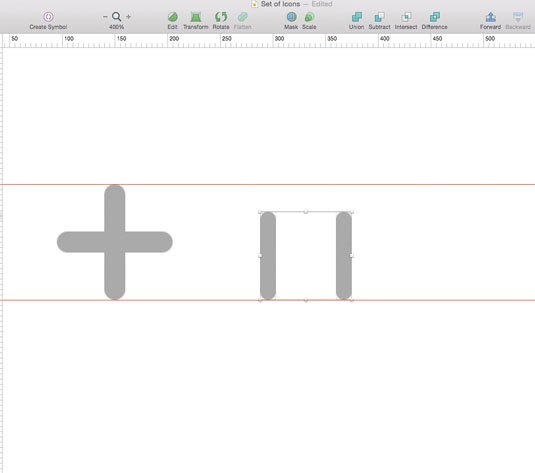Click the Create Symbol icon
The width and height of the screenshot is (535, 473).
pos(48,17)
